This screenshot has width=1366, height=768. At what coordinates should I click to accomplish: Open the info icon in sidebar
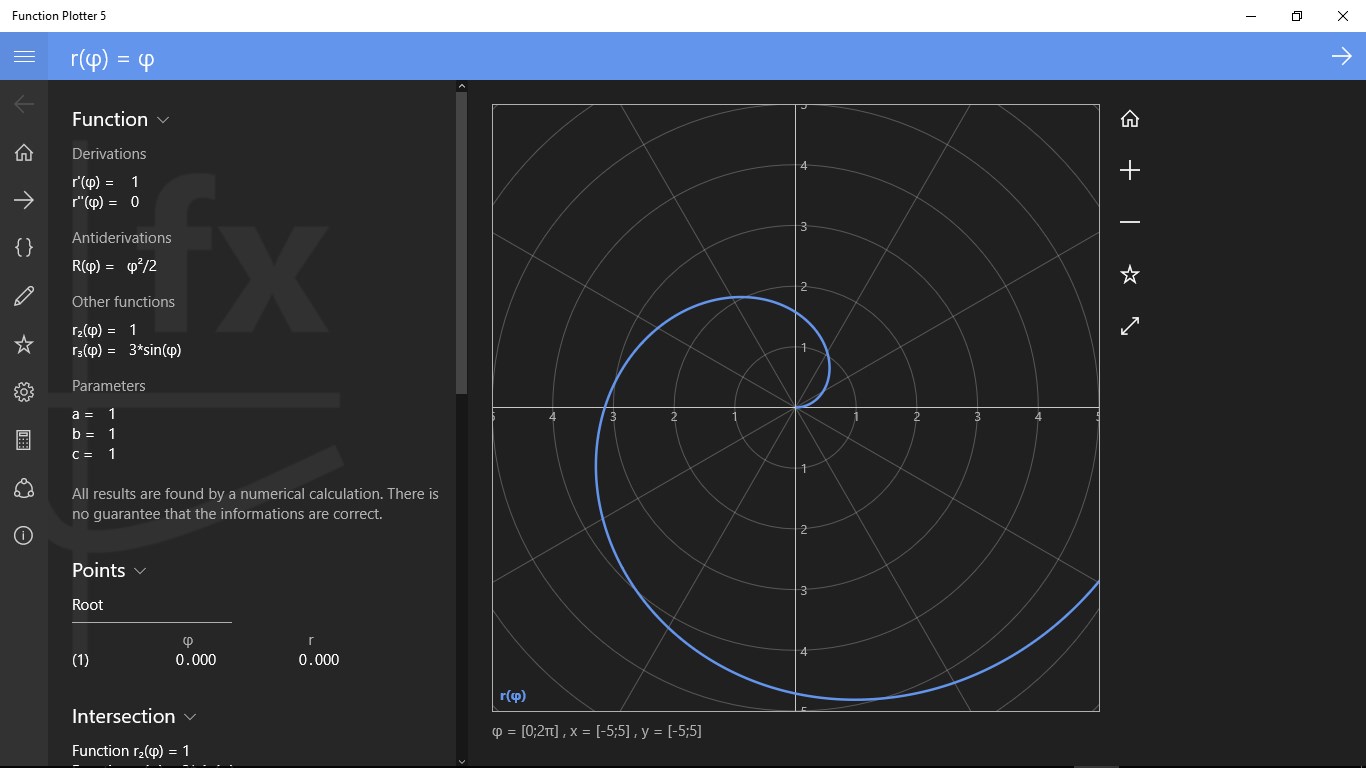[x=24, y=536]
